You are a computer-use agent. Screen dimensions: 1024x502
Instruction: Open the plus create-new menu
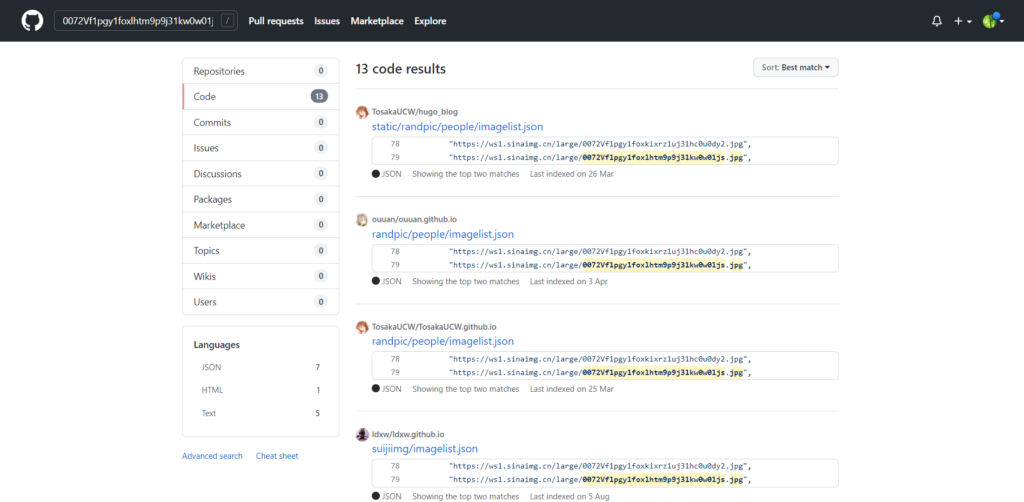click(x=963, y=21)
